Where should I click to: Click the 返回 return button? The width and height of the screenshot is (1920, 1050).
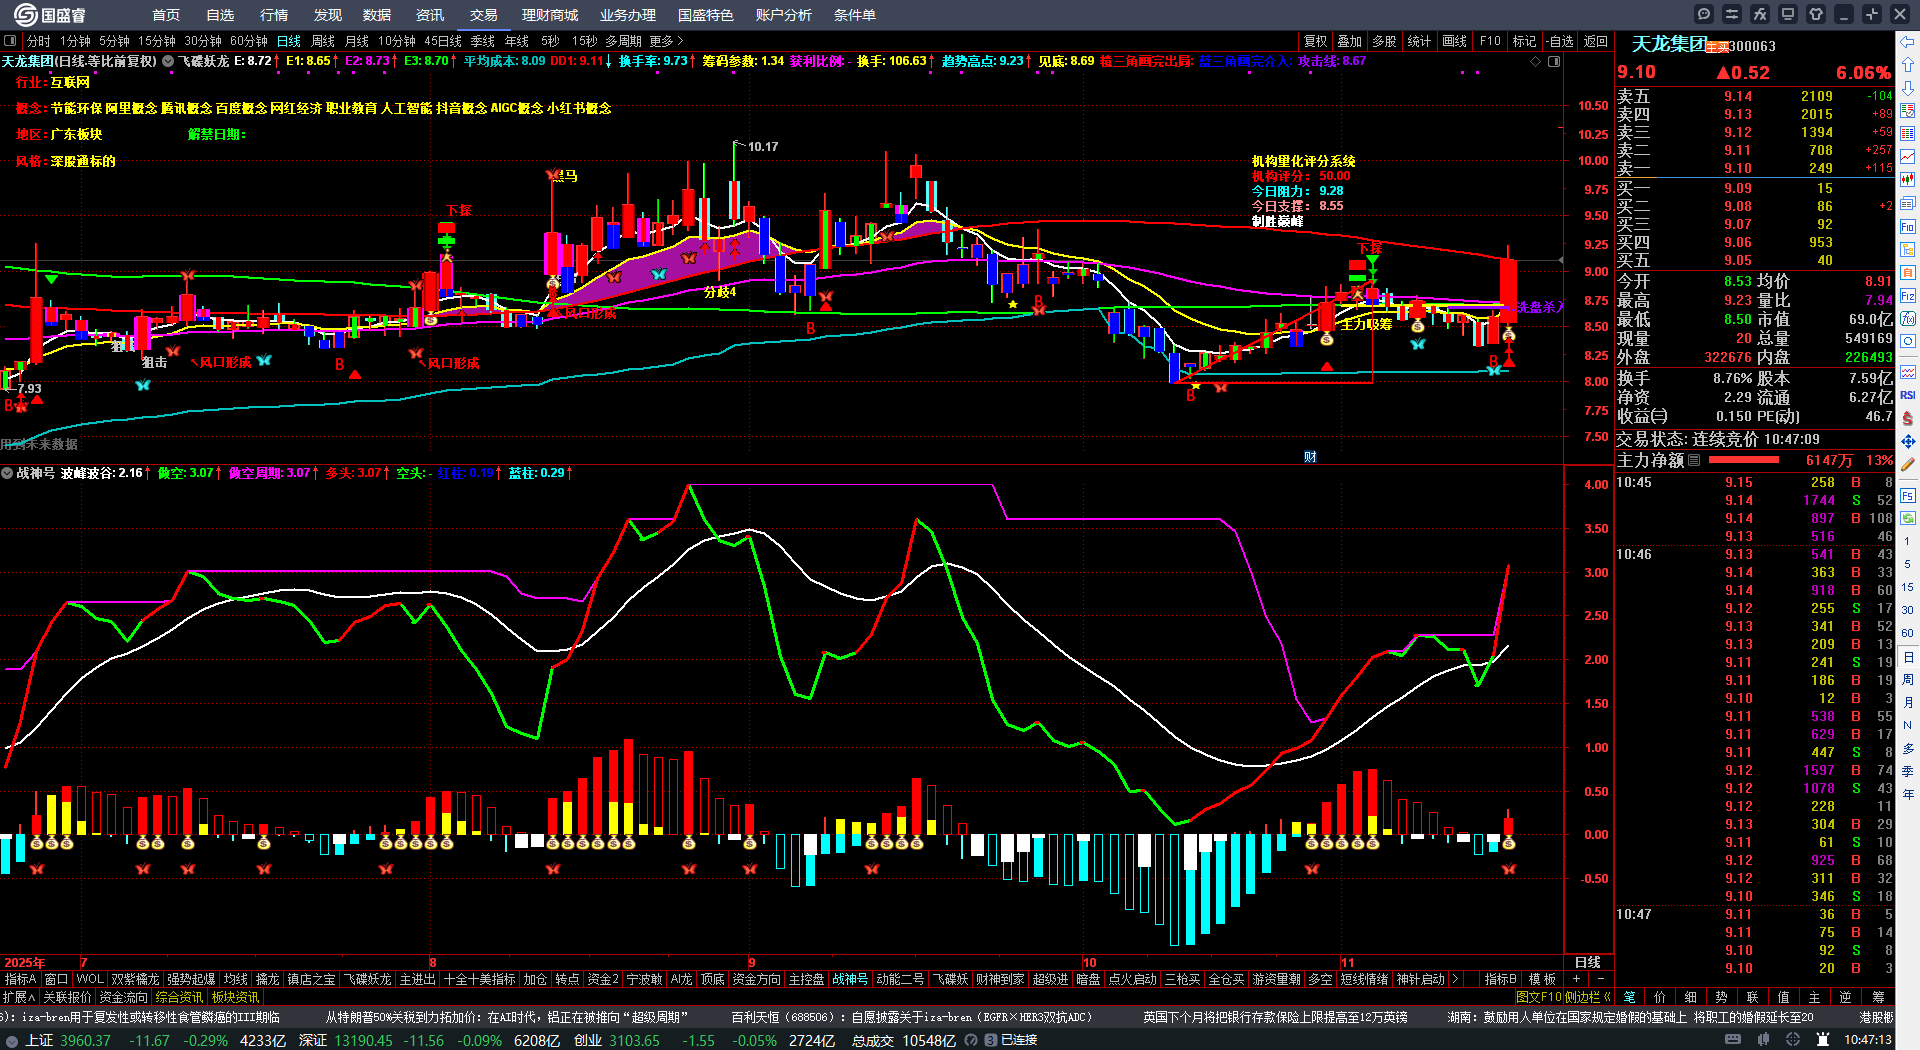coord(1596,41)
